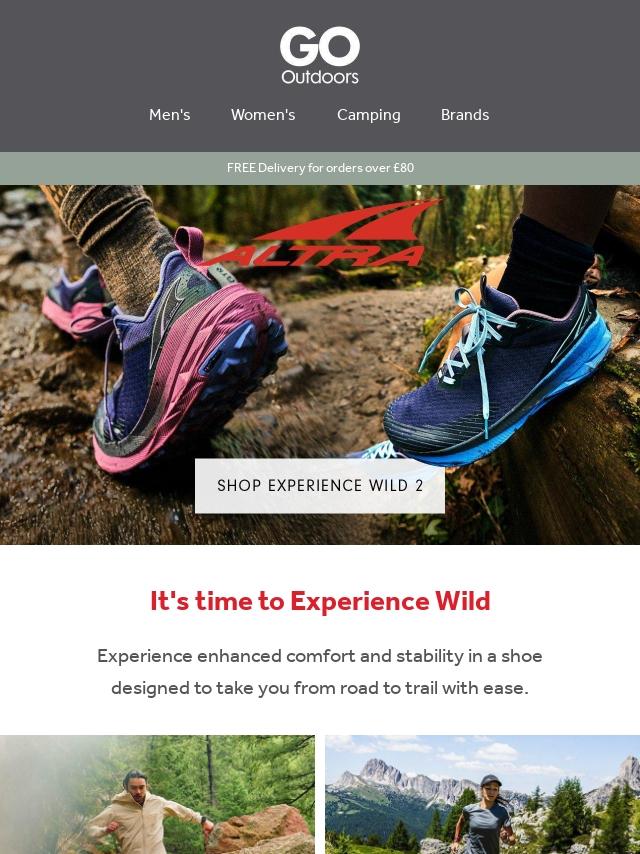Open the Women's menu link
This screenshot has width=640, height=854.
pos(263,115)
